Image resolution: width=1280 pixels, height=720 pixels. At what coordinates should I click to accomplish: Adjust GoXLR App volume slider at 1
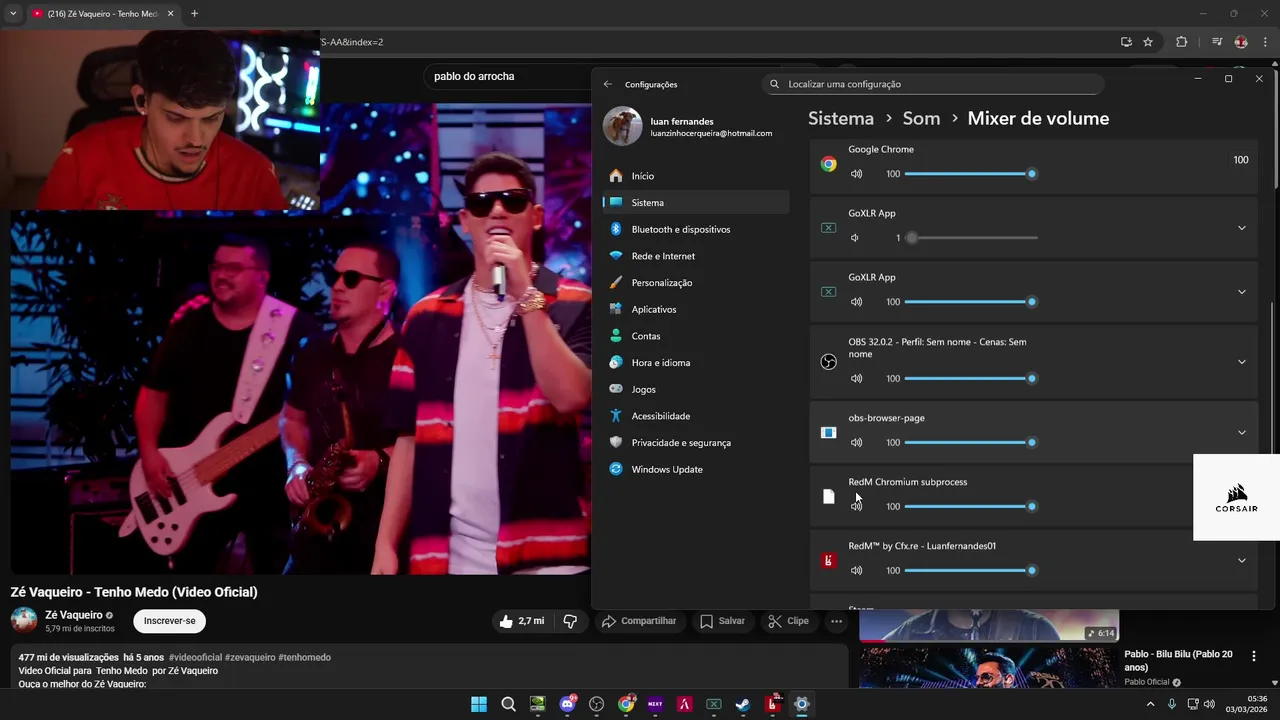971,238
